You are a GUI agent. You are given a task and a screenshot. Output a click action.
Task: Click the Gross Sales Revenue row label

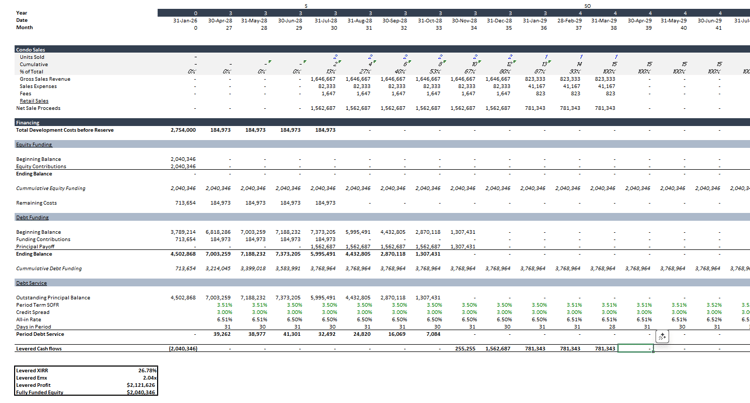45,79
